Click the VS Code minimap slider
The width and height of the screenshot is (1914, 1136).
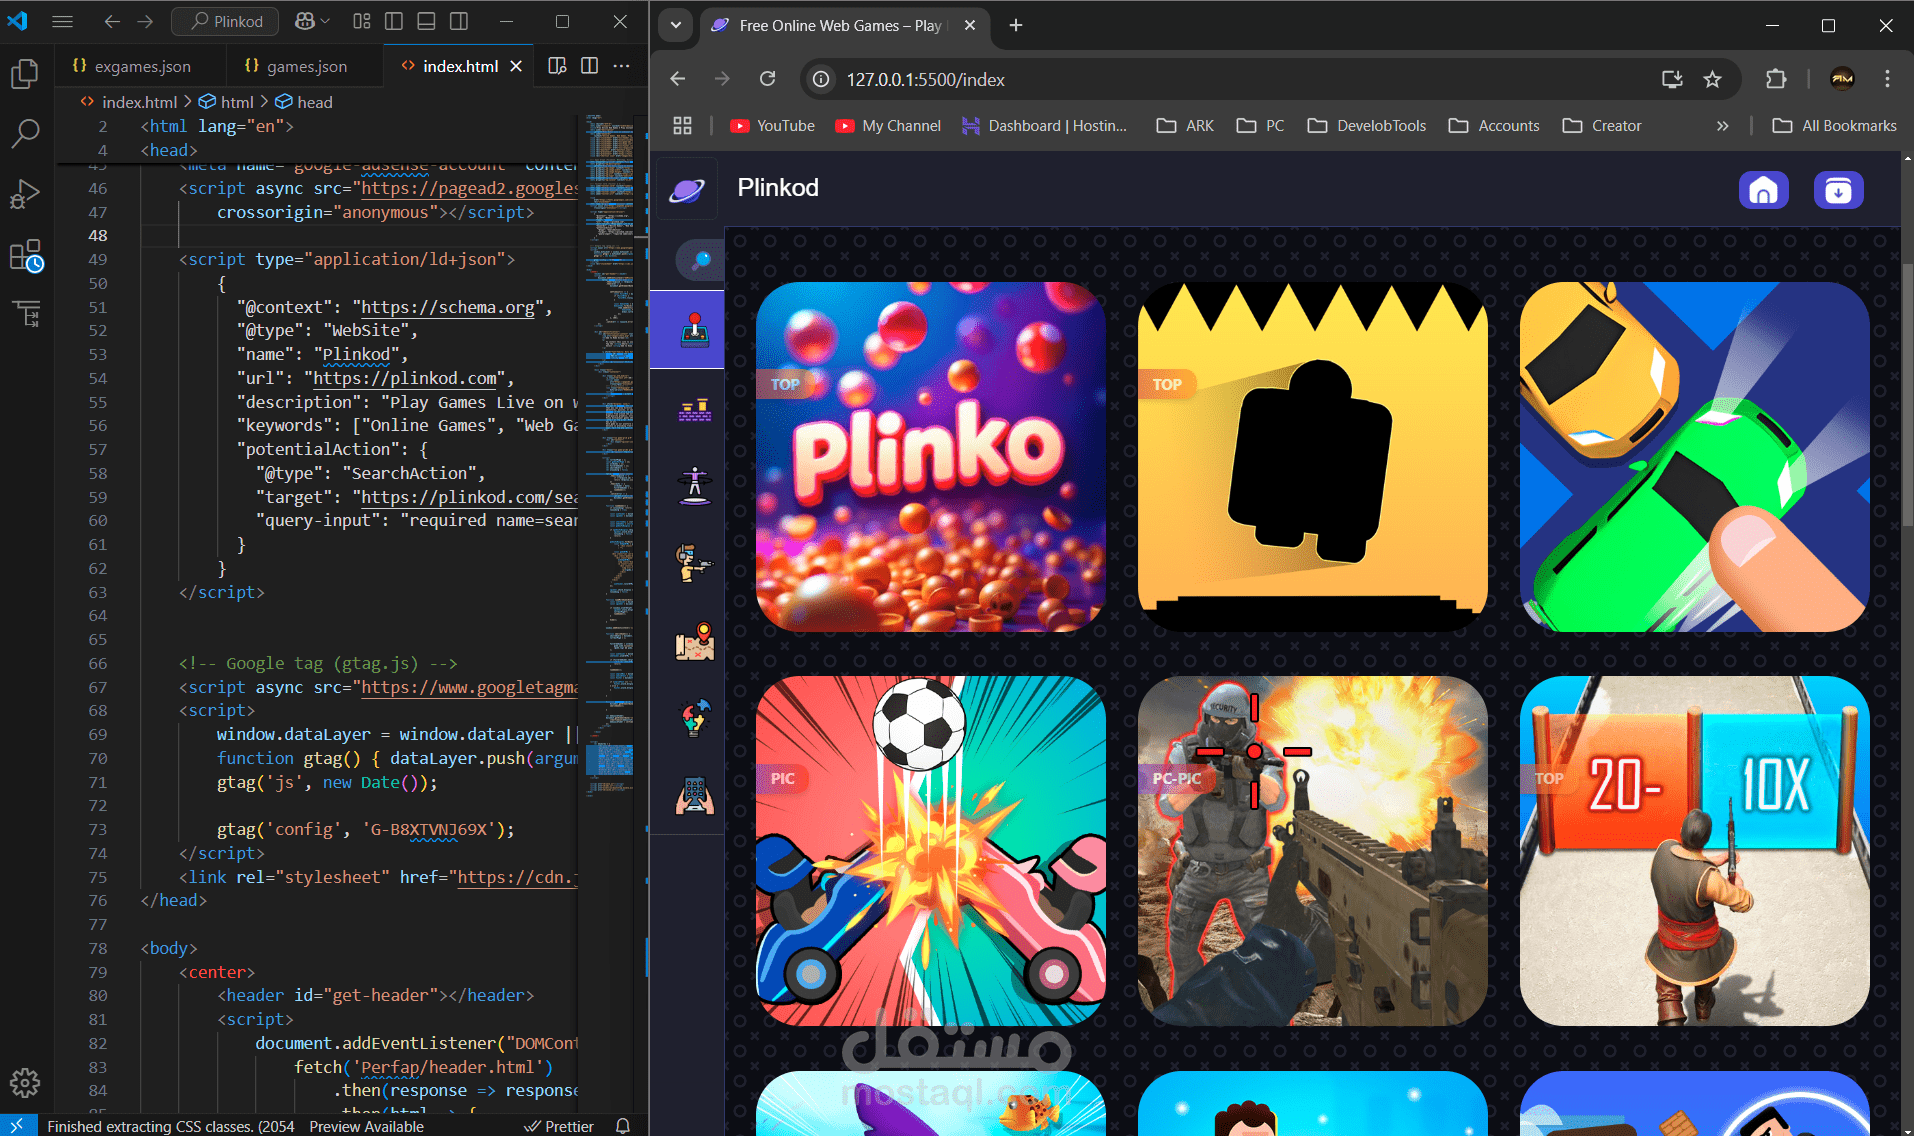tap(609, 758)
